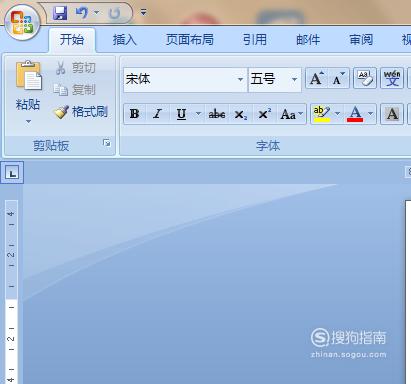Open the 插入 tab

pyautogui.click(x=124, y=40)
